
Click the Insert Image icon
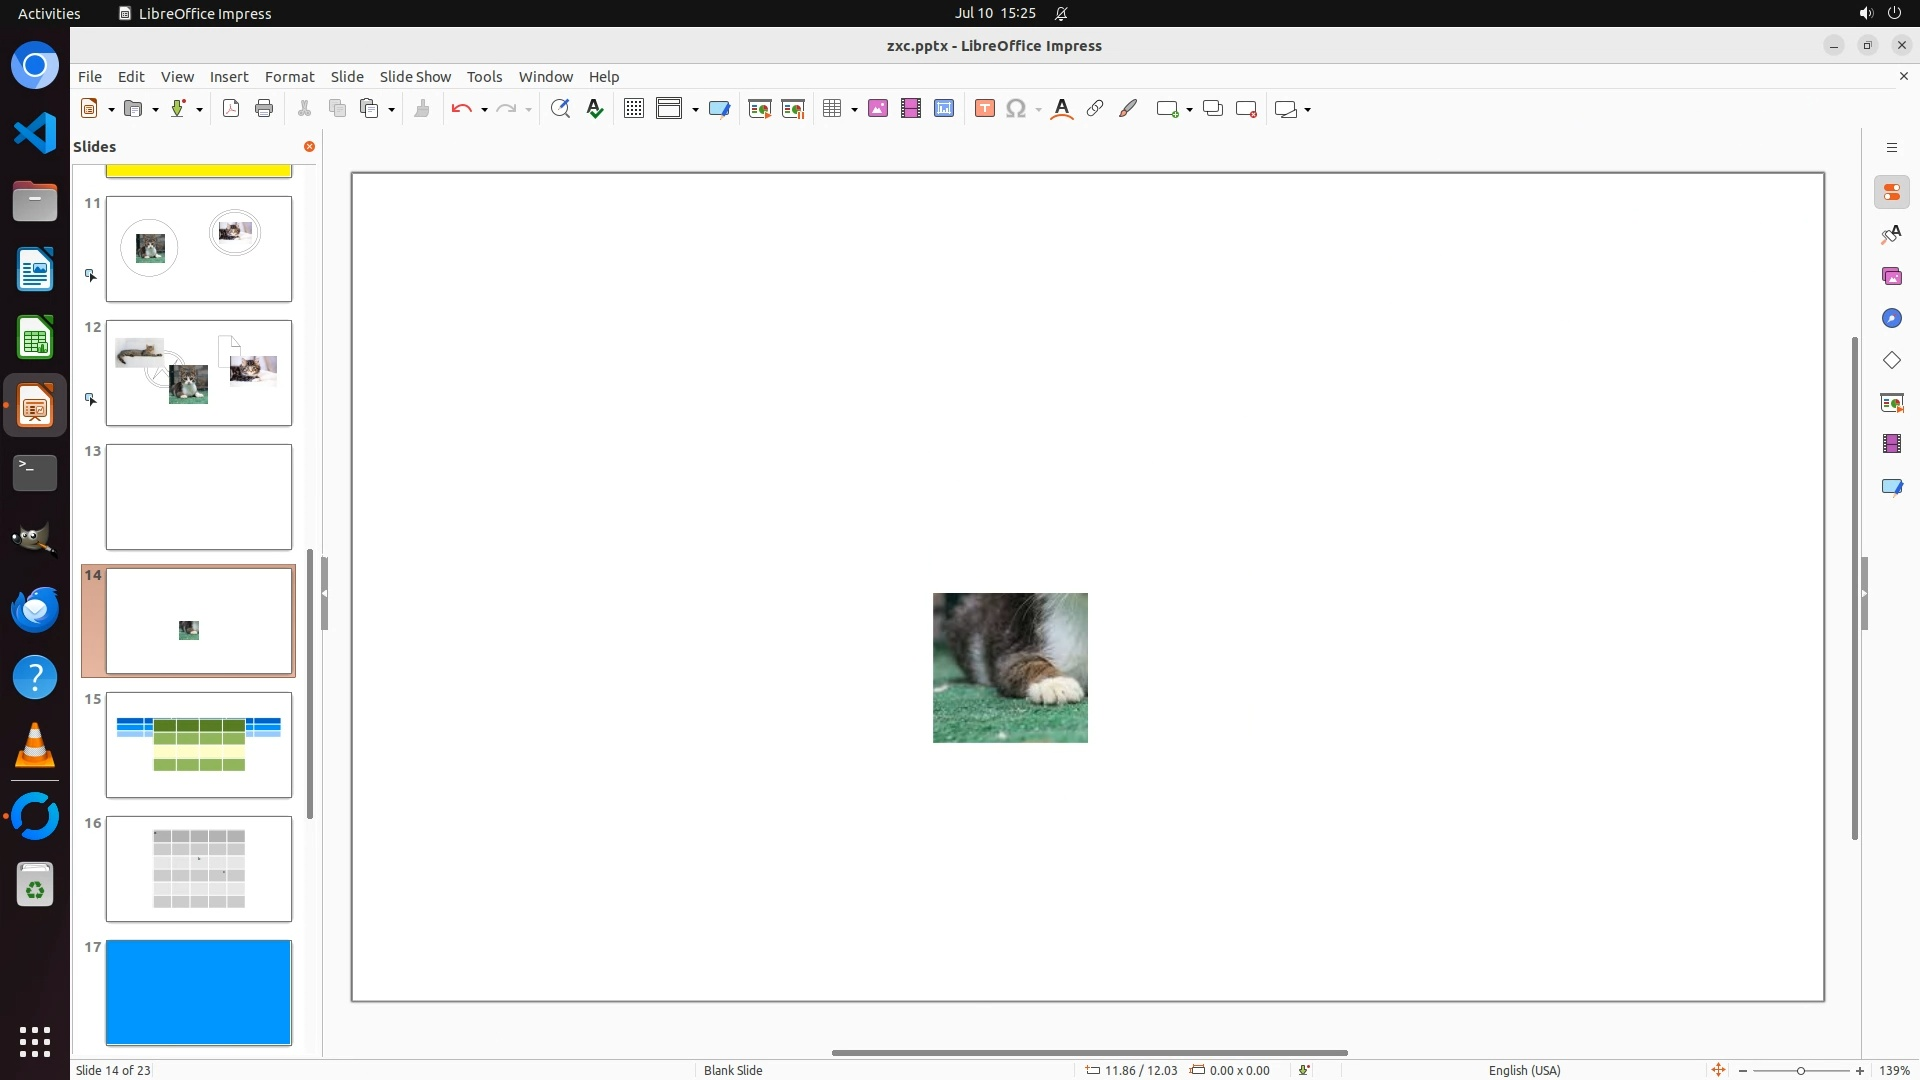click(878, 109)
